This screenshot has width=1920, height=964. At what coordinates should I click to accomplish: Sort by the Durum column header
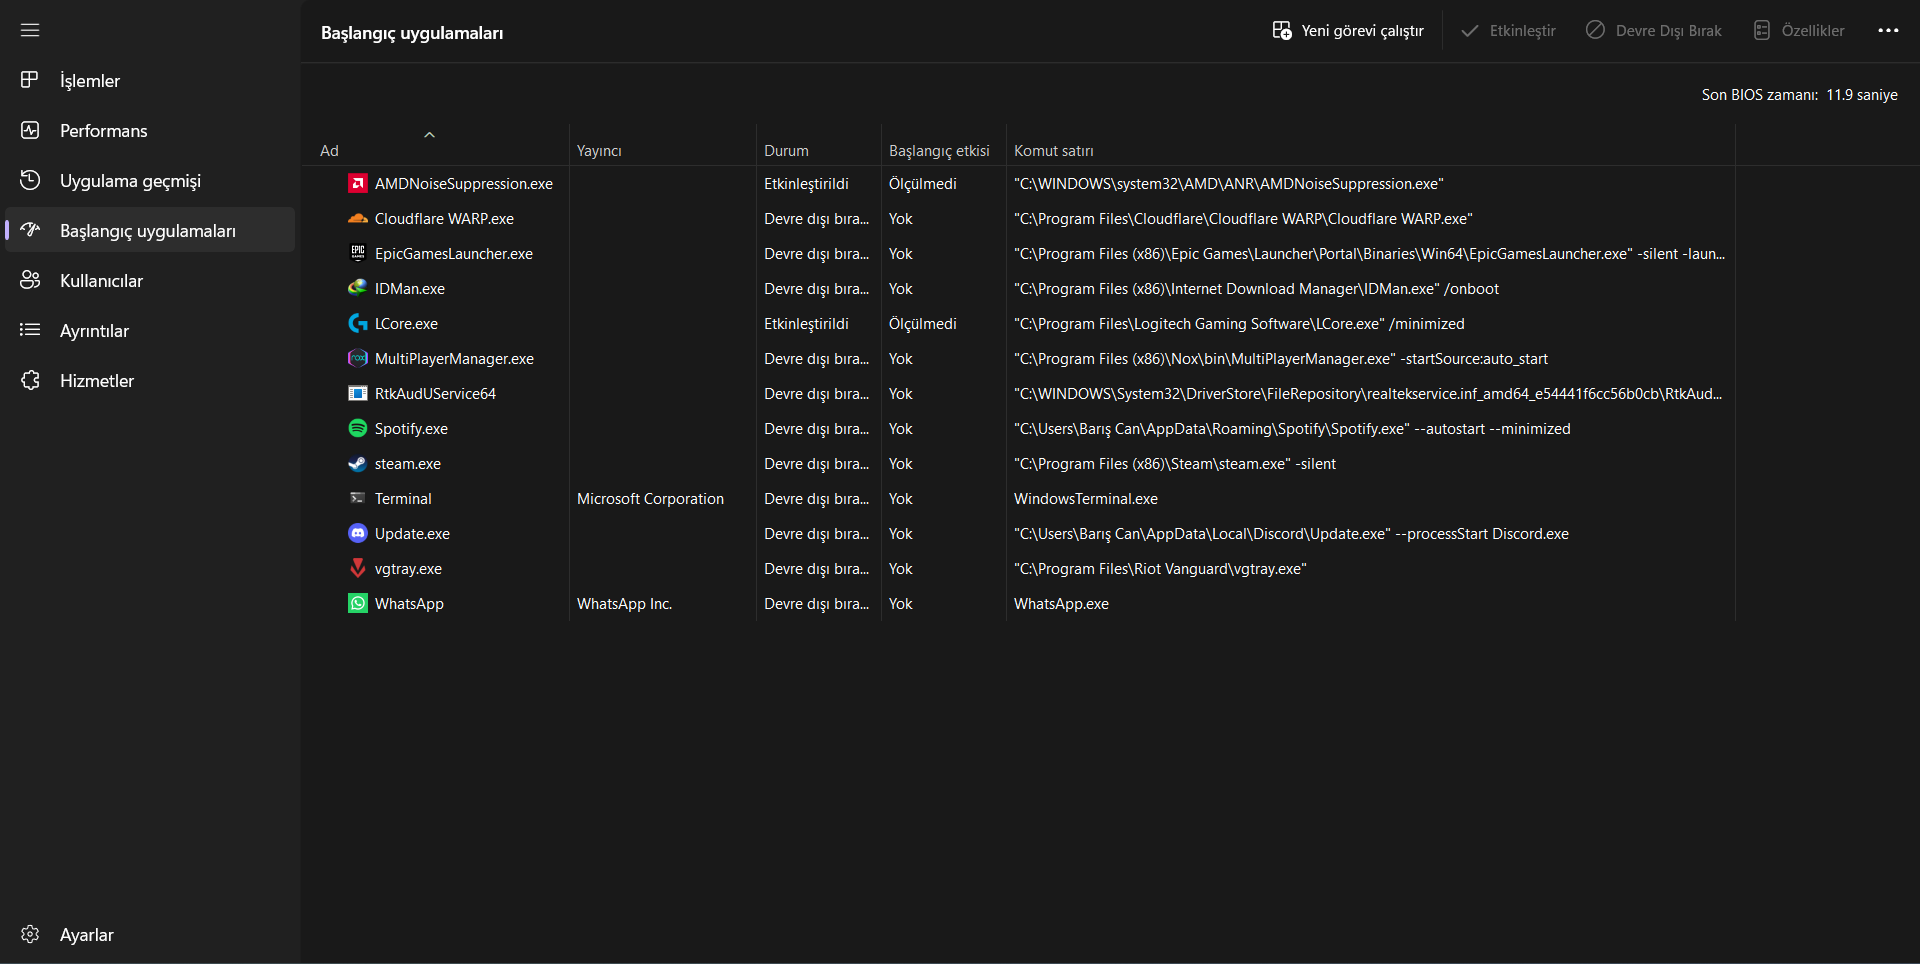click(x=786, y=150)
